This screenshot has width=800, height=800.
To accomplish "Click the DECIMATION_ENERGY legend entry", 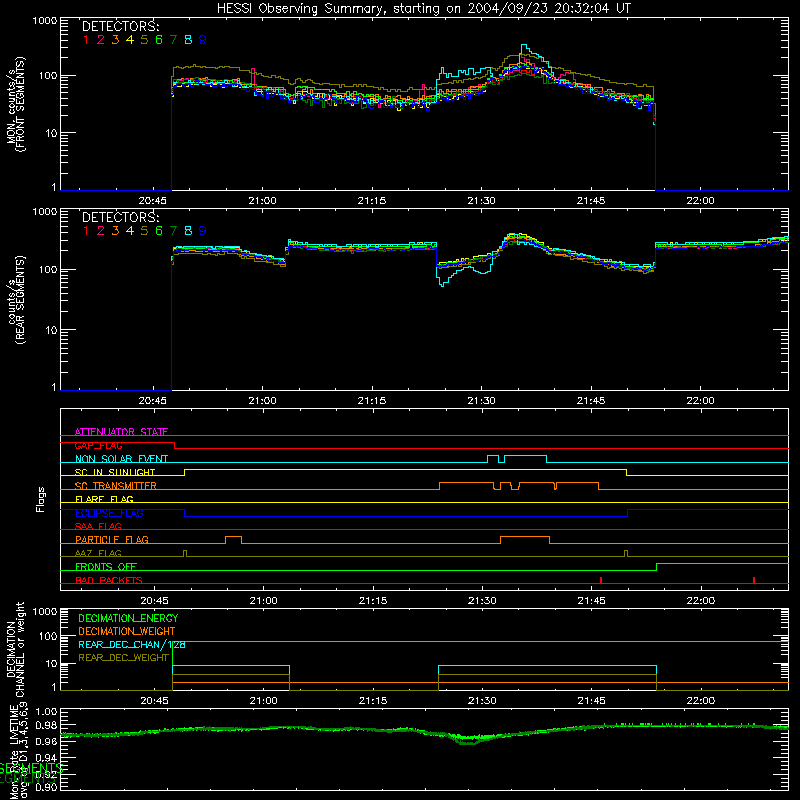I will (x=128, y=618).
